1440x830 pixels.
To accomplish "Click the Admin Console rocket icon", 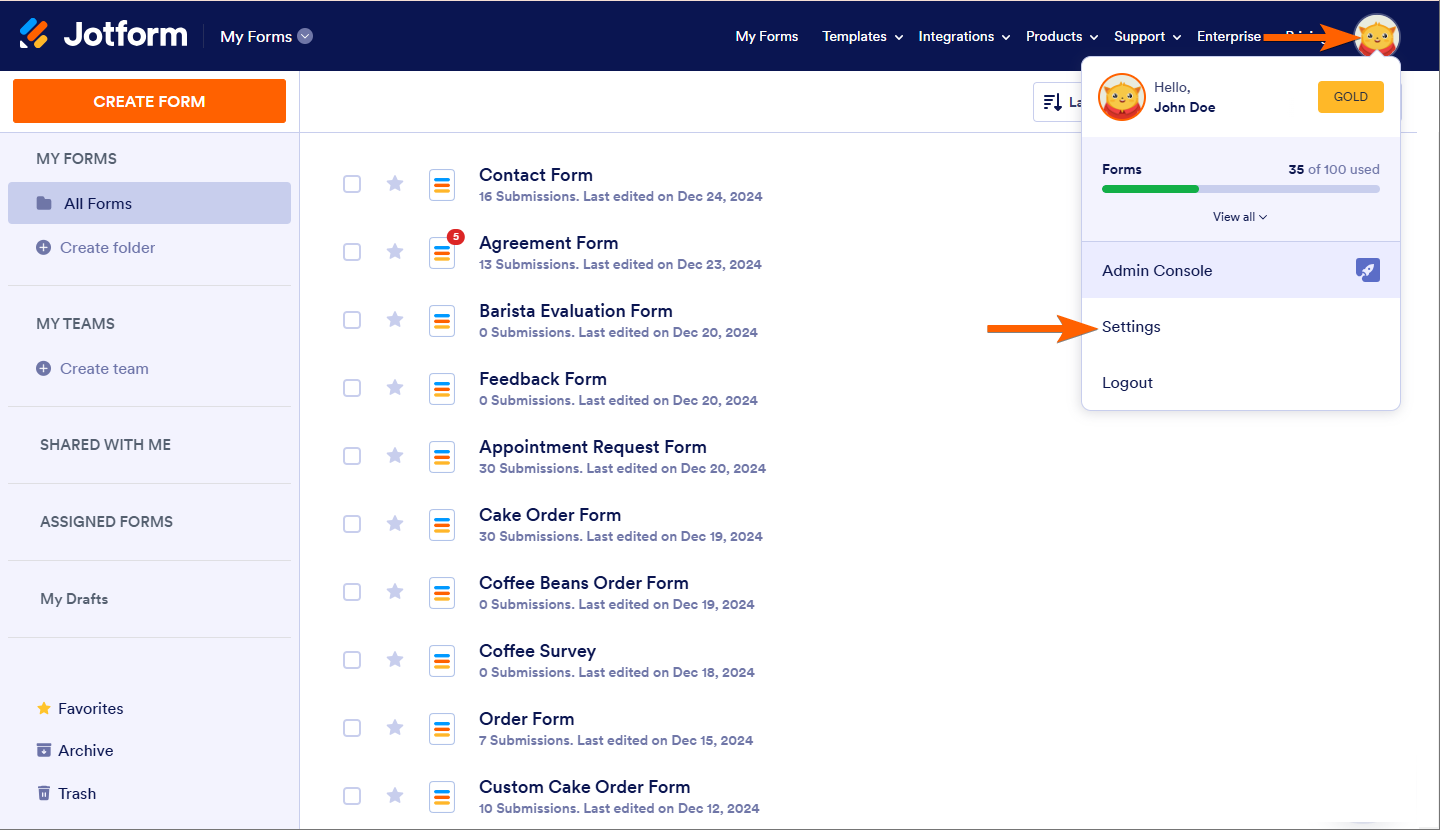I will coord(1368,270).
